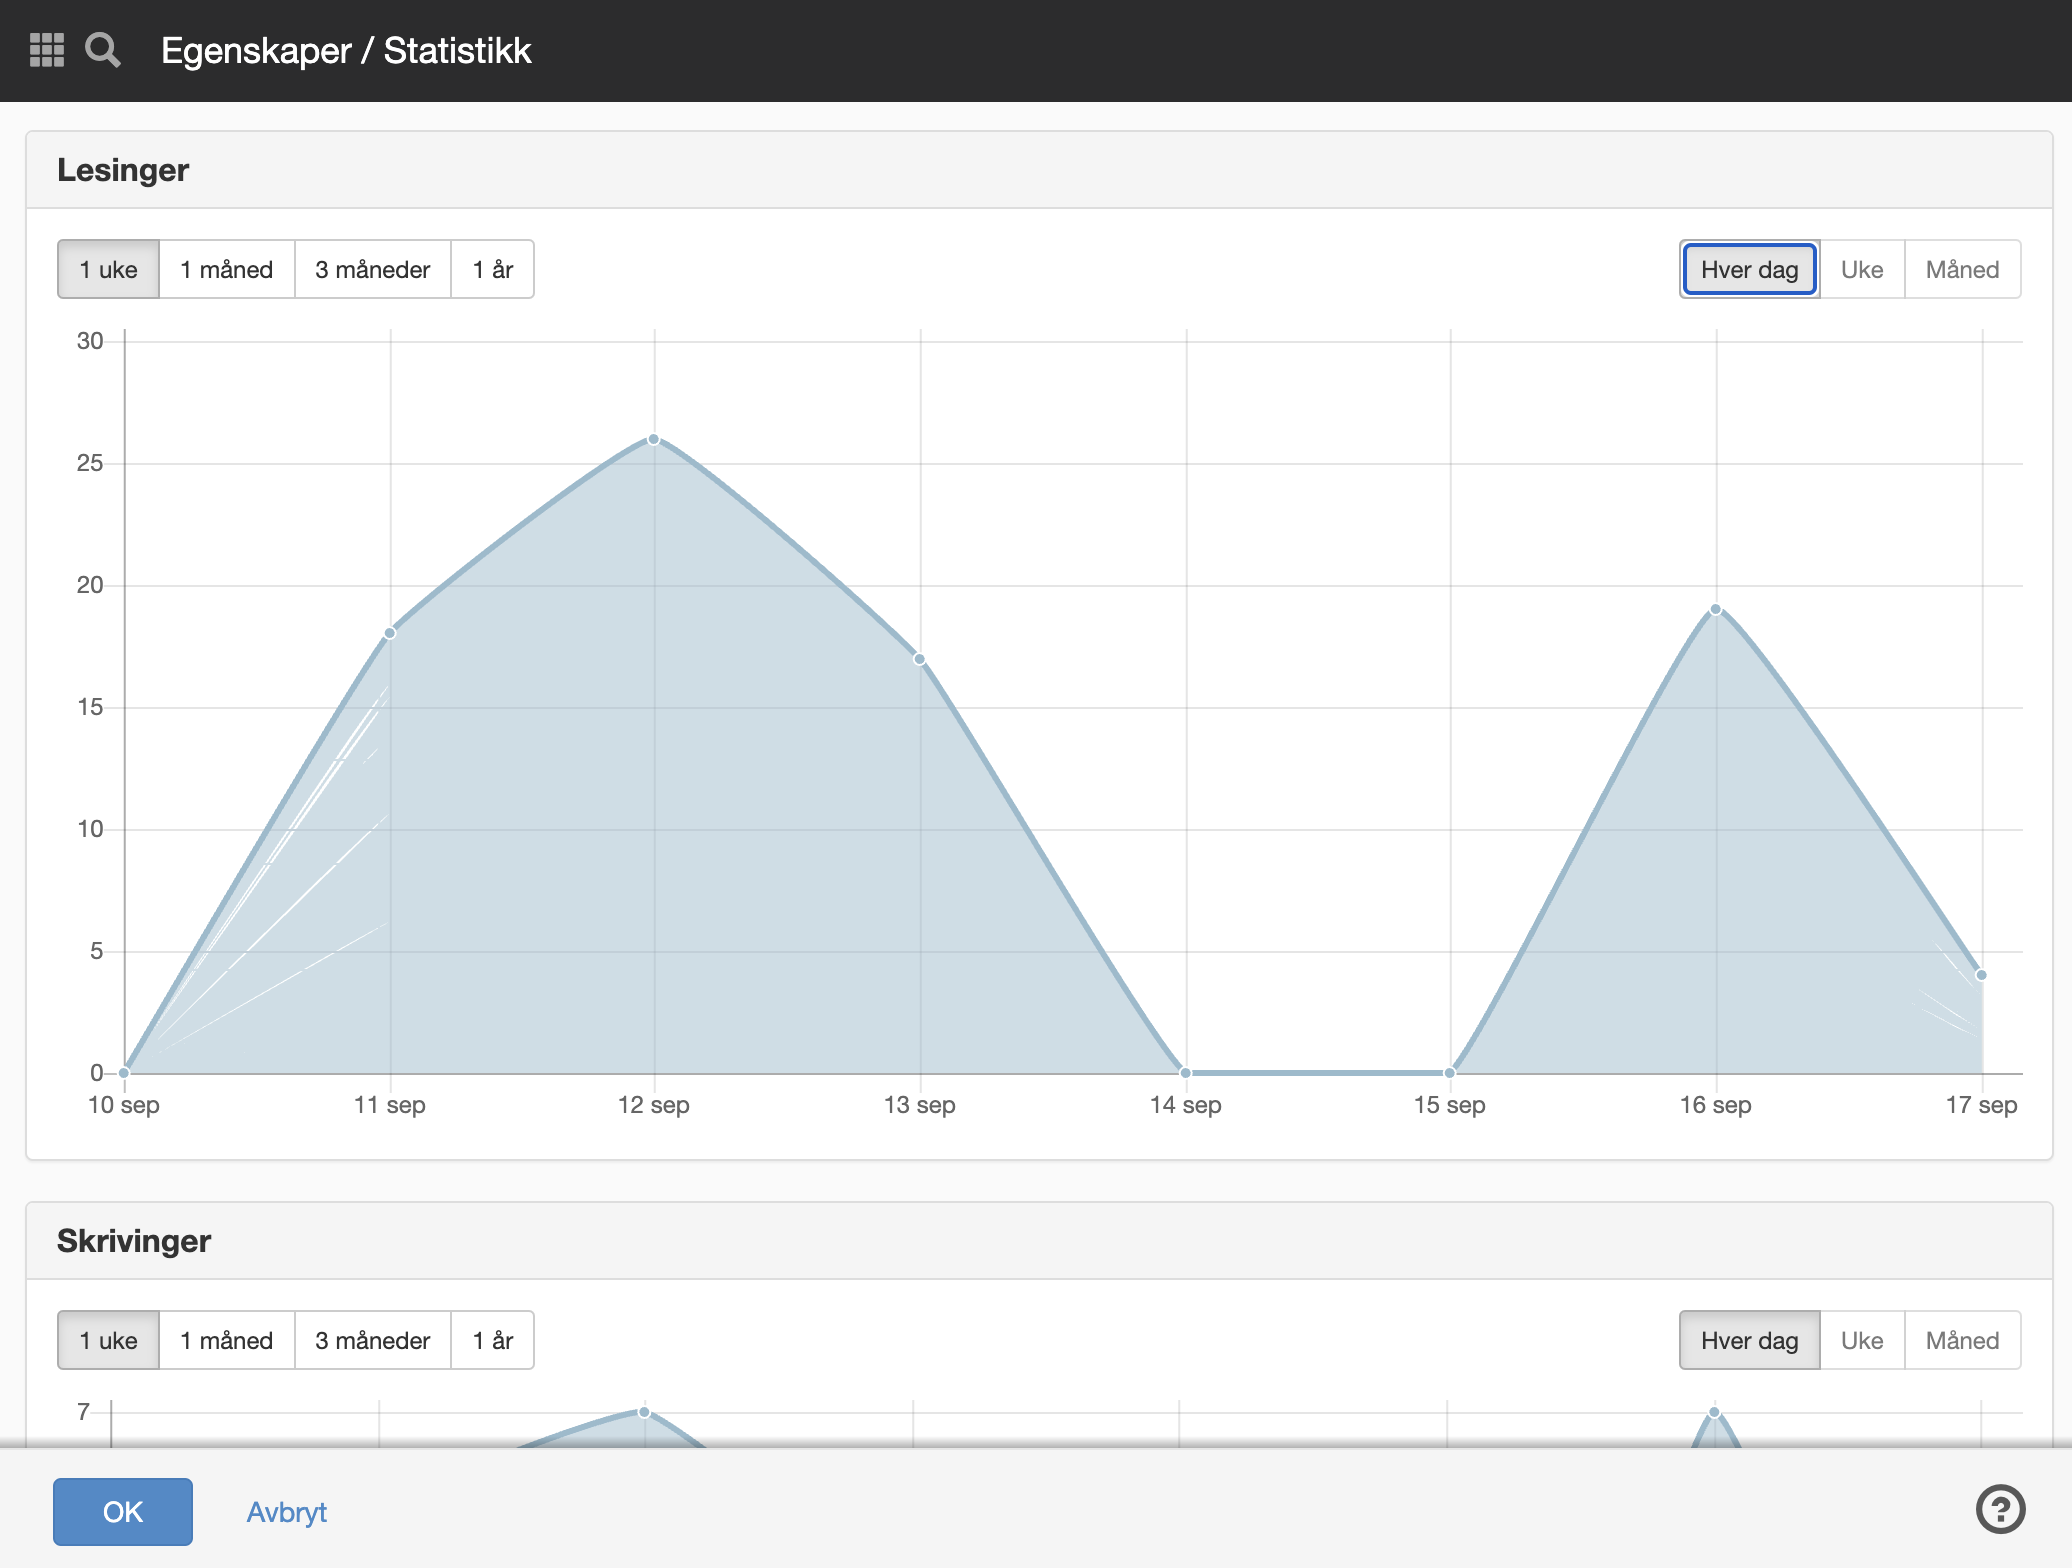Click the 16 sep axis label
The image size is (2072, 1568).
(1716, 1105)
